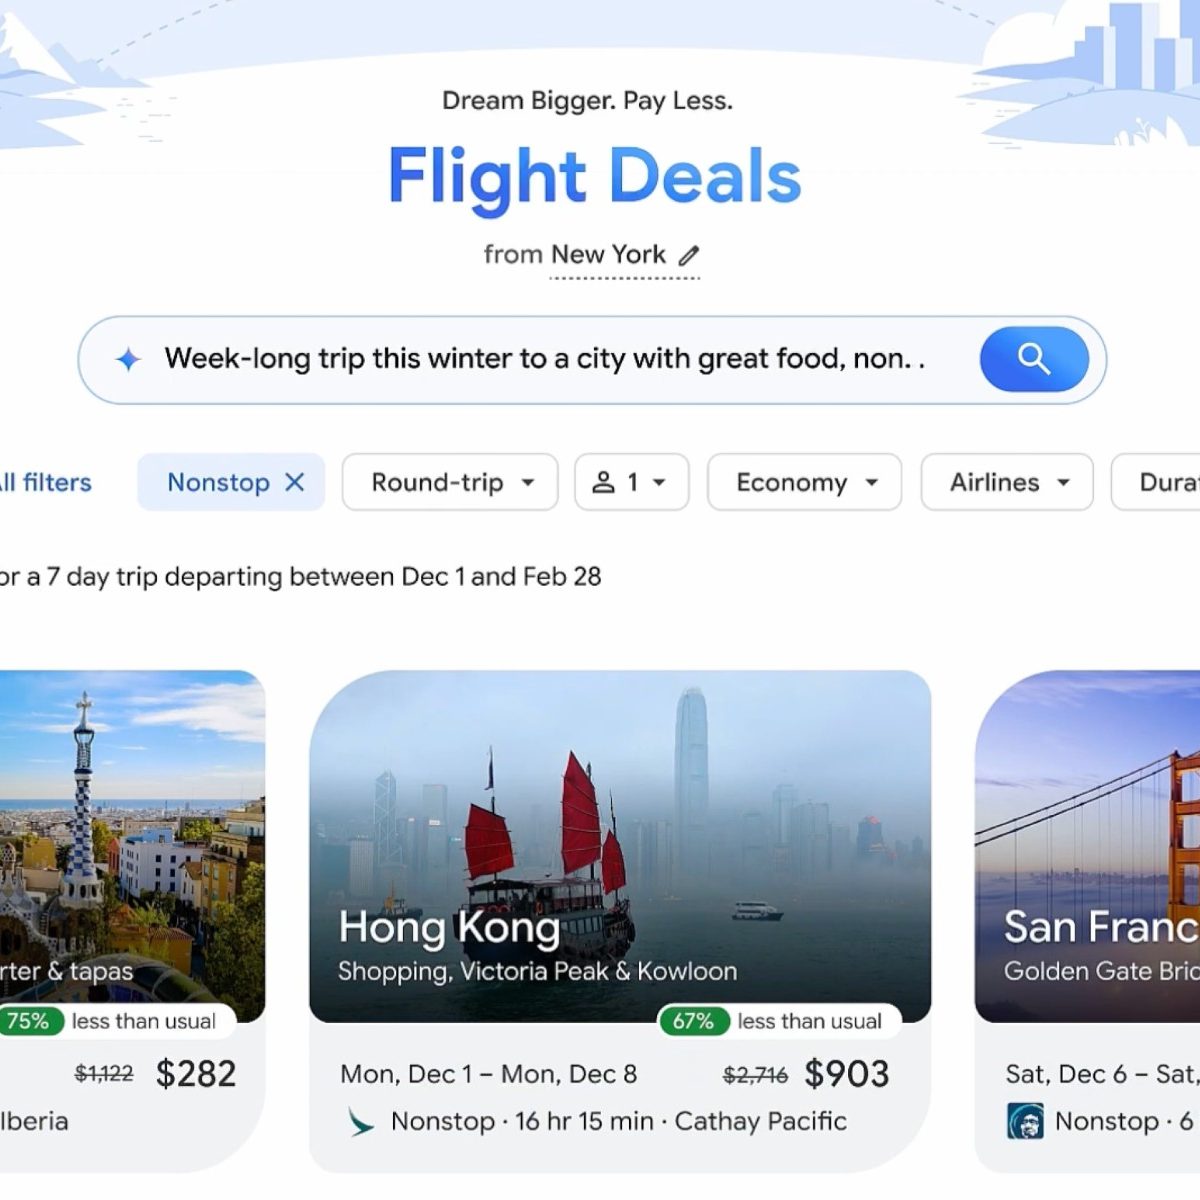Open the Duration filter chip
The height and width of the screenshot is (1200, 1200).
(1156, 482)
